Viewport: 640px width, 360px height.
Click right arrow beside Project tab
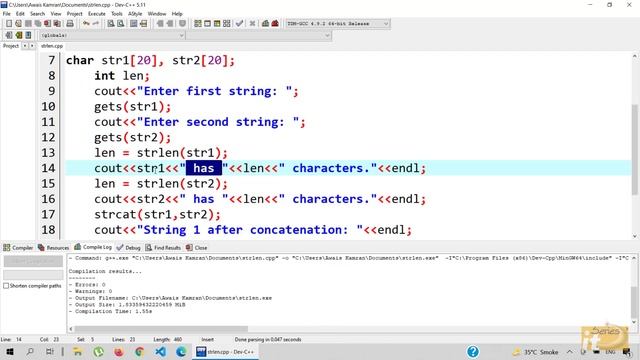[x=31, y=46]
